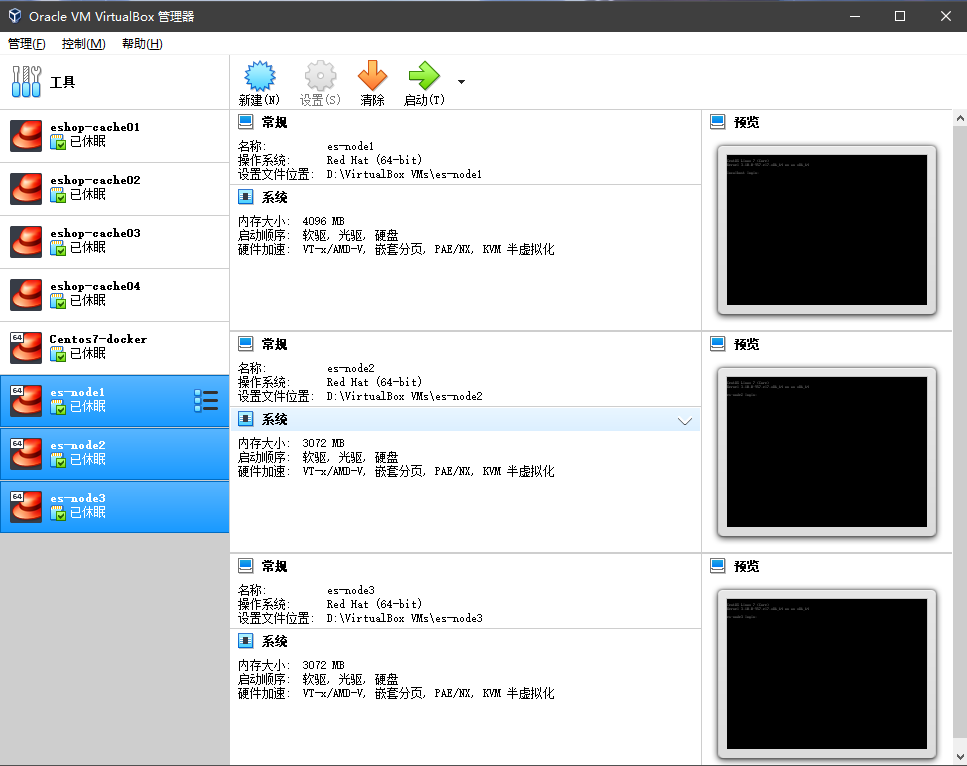Click saved-state icon under Centos7-docker

(x=58, y=355)
